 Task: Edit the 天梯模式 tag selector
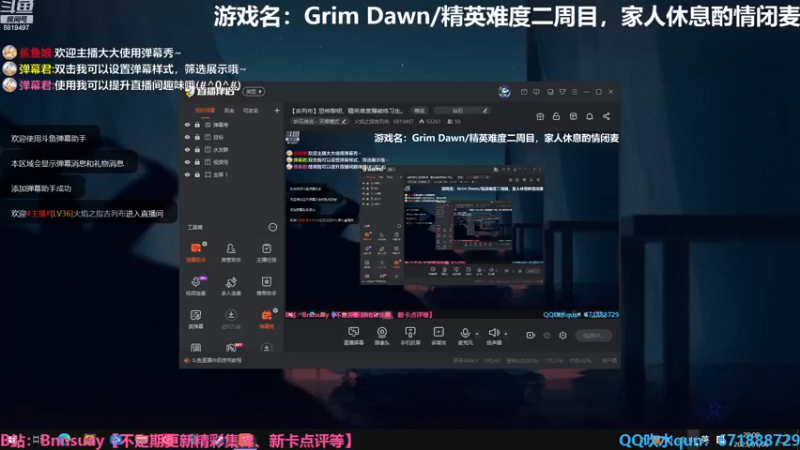[320, 121]
